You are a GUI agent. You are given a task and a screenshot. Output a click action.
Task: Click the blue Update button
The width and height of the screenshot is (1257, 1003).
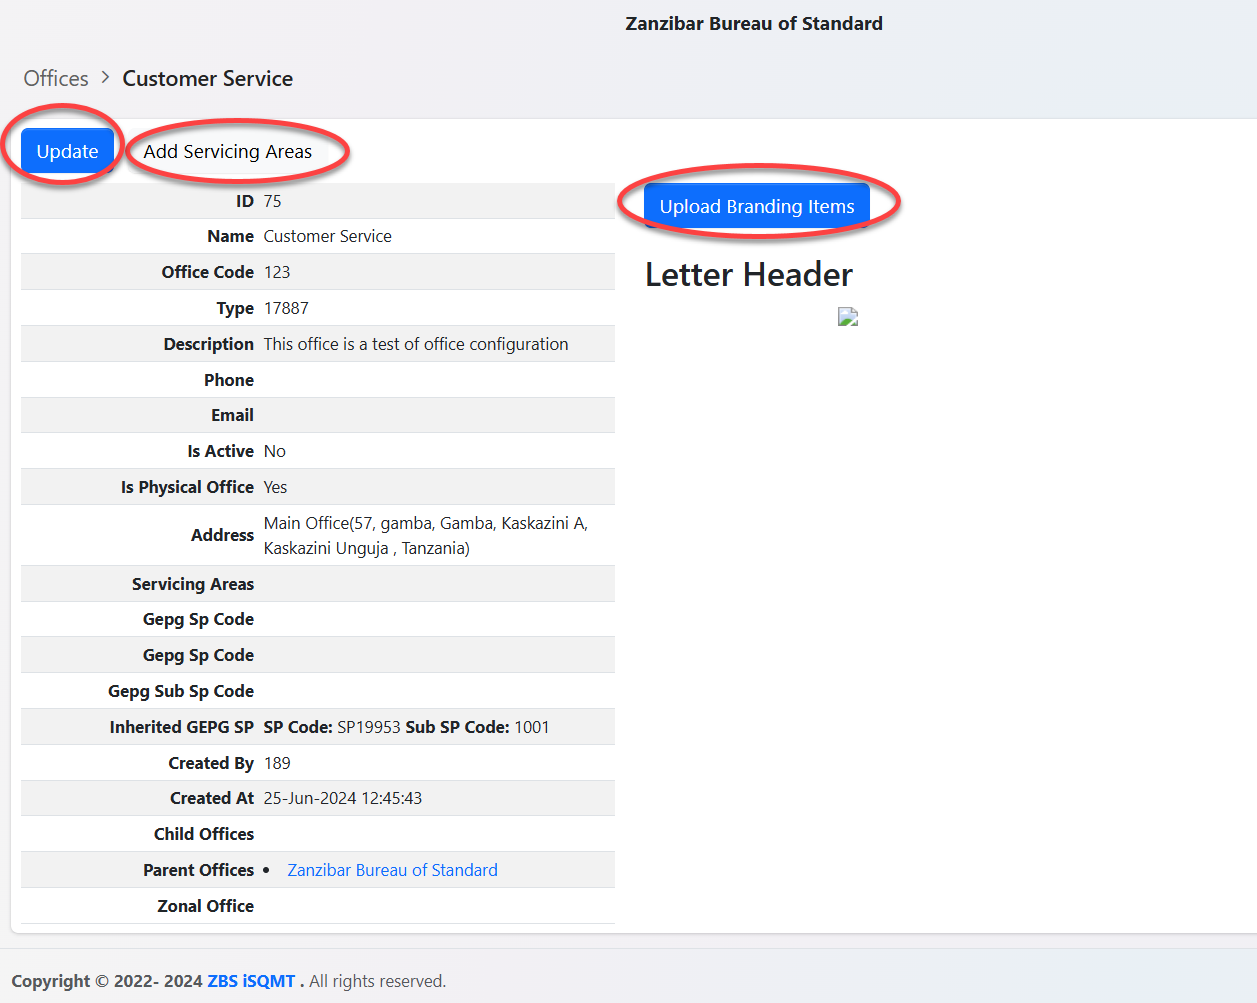pos(67,151)
